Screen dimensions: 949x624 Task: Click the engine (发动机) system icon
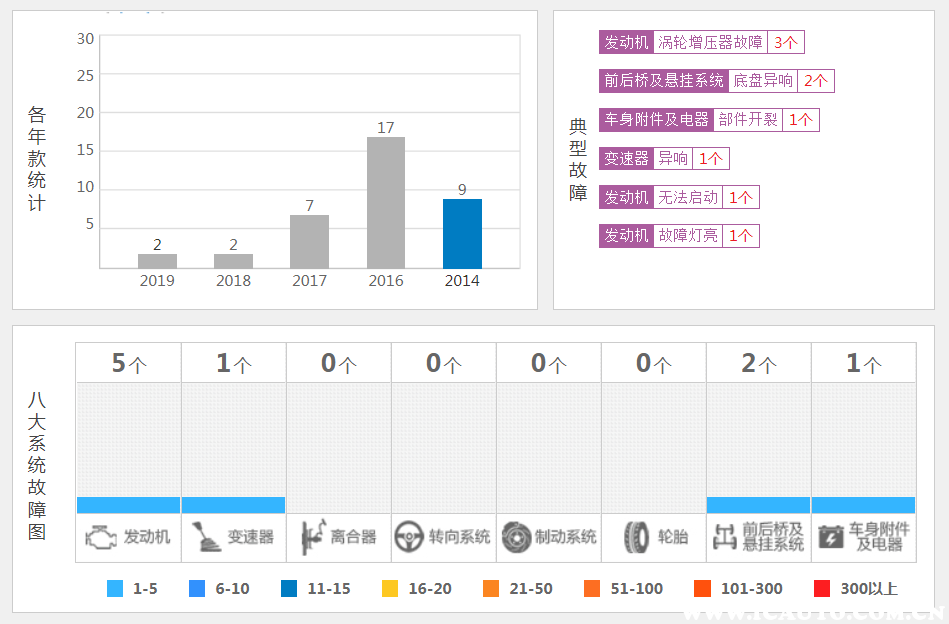[x=101, y=537]
